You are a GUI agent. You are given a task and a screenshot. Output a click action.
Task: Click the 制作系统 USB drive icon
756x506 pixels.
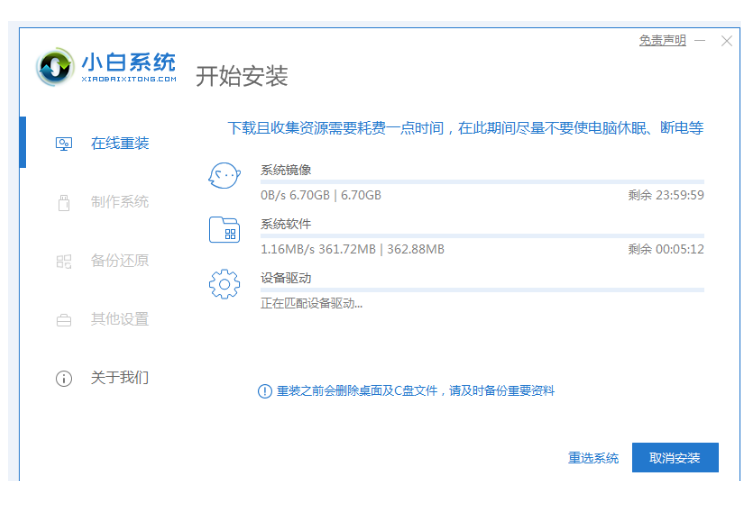pyautogui.click(x=64, y=203)
